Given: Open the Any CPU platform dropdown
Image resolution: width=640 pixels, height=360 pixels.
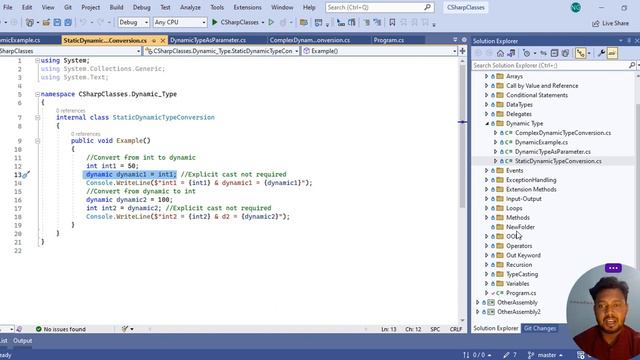Looking at the screenshot, I should 180,22.
